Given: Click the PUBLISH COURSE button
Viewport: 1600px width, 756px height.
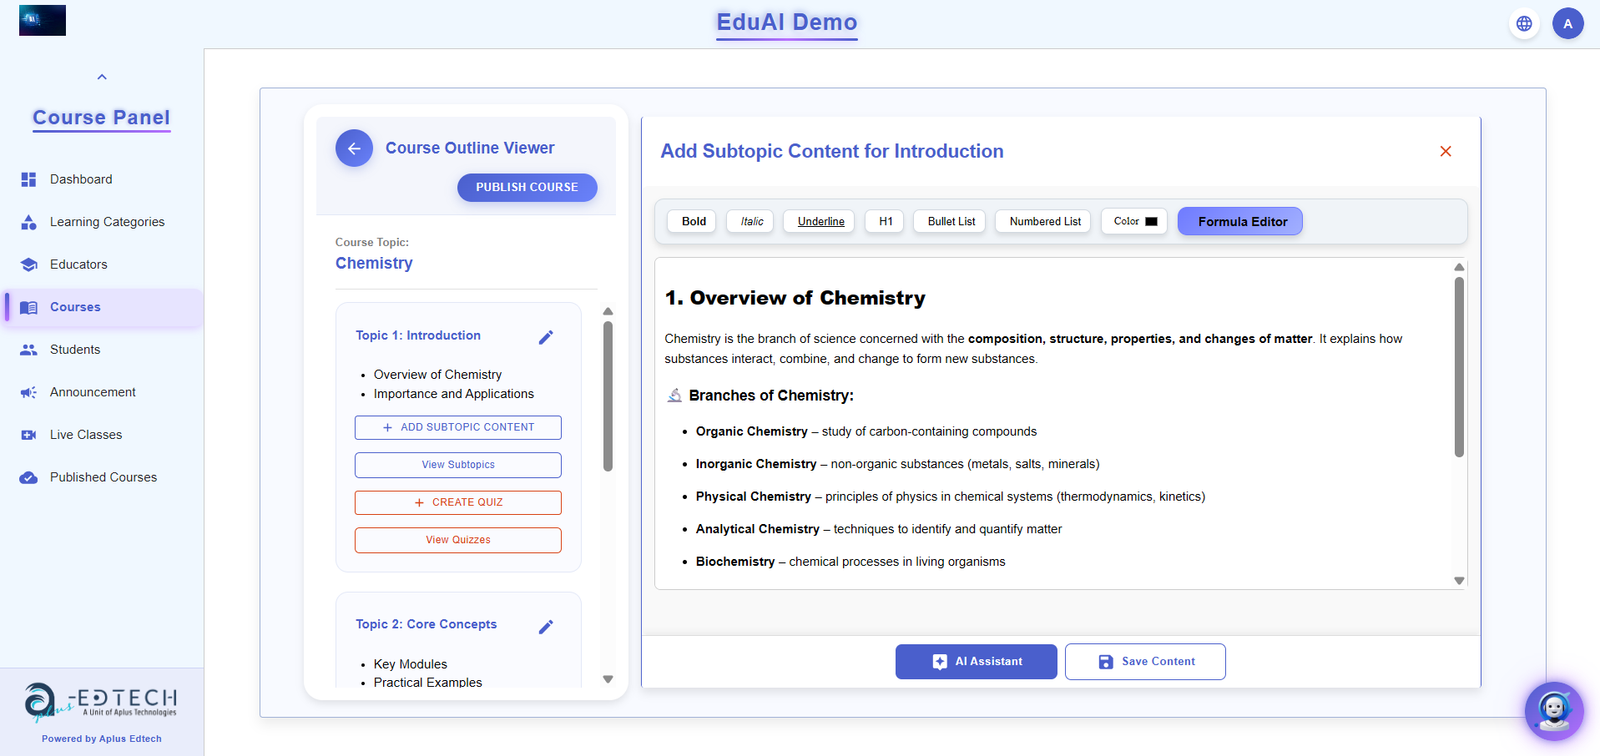Looking at the screenshot, I should (x=527, y=187).
